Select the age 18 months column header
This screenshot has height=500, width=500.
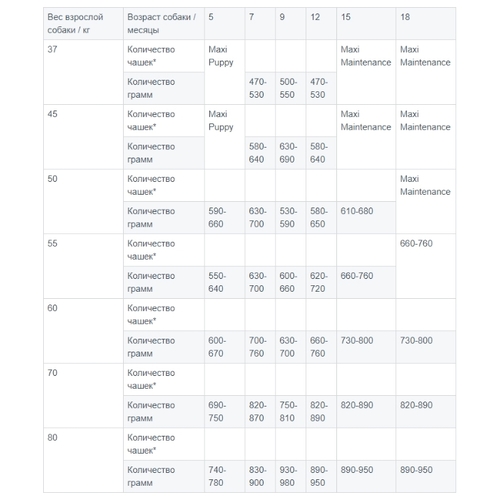coord(426,23)
